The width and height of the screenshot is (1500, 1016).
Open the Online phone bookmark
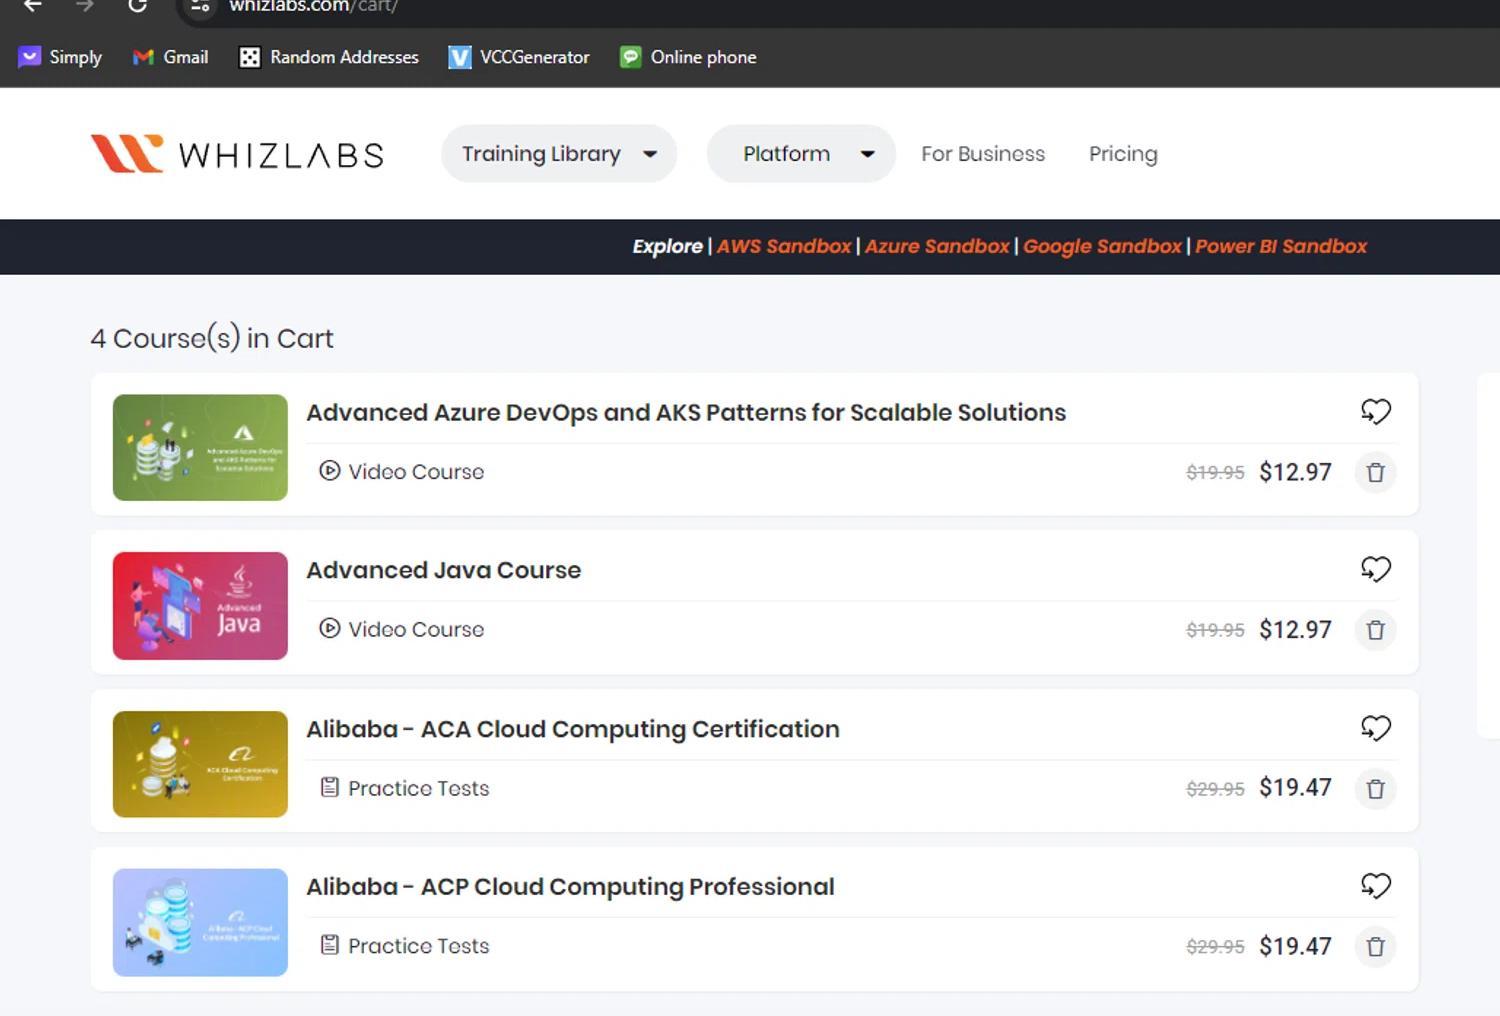point(688,57)
